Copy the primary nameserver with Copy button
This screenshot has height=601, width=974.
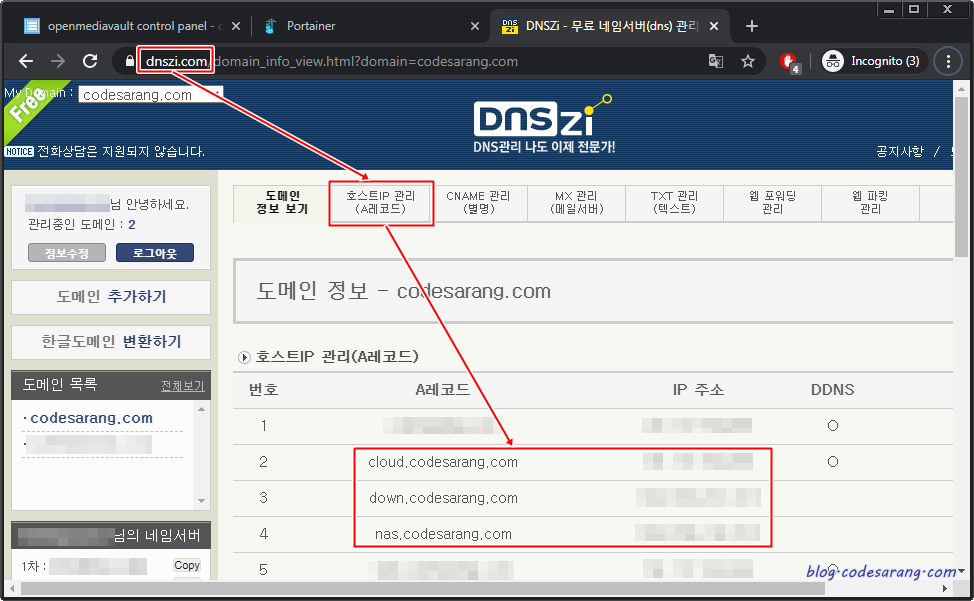186,565
